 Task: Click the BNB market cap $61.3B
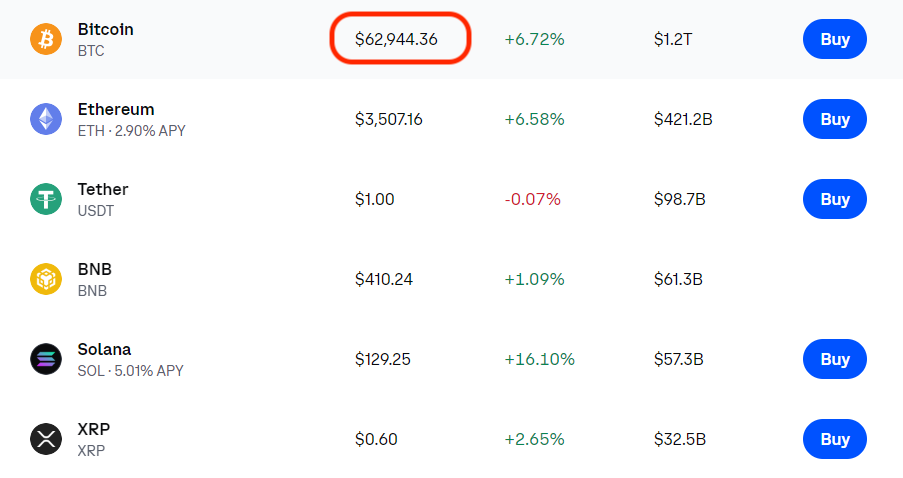678,279
